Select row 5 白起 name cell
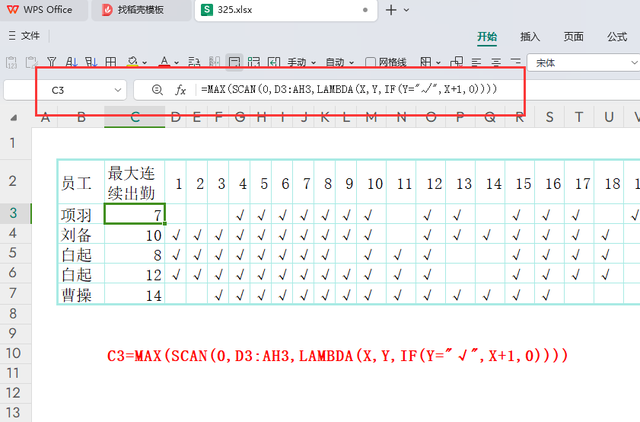This screenshot has height=422, width=640. click(x=81, y=254)
